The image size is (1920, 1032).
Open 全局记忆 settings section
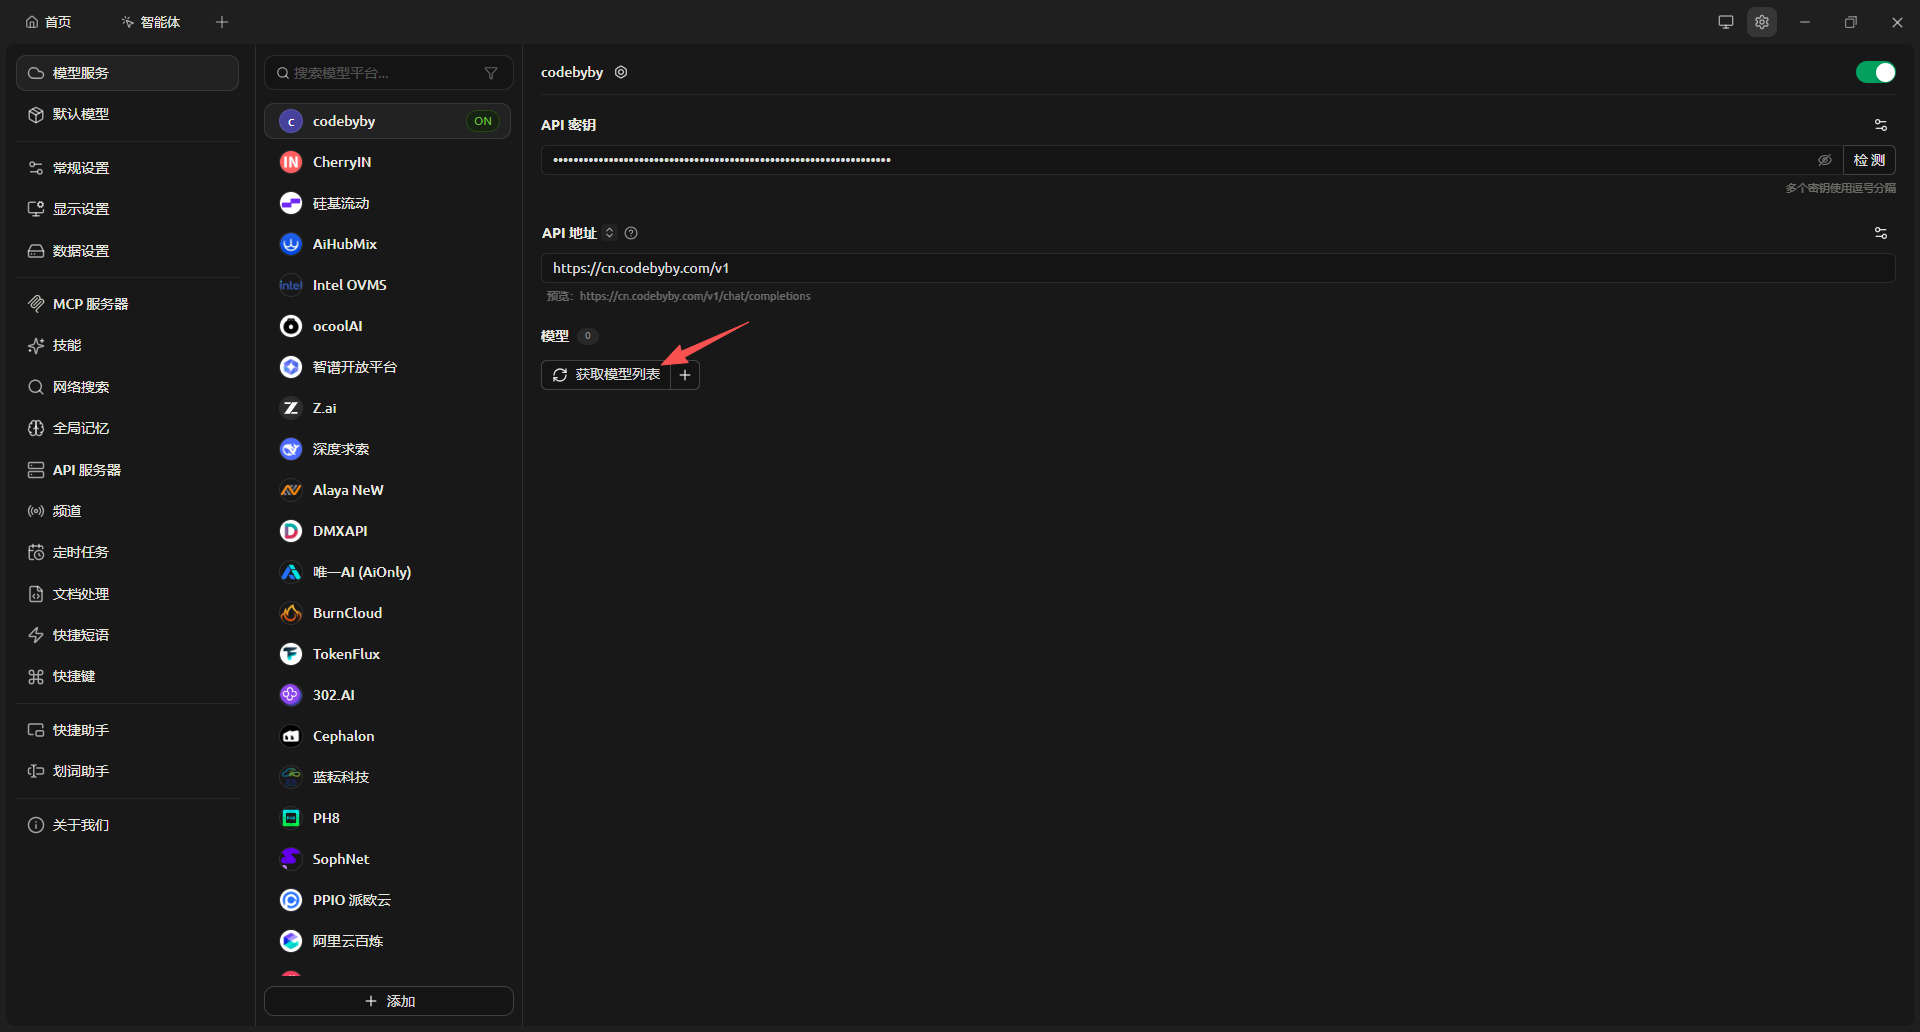(127, 428)
